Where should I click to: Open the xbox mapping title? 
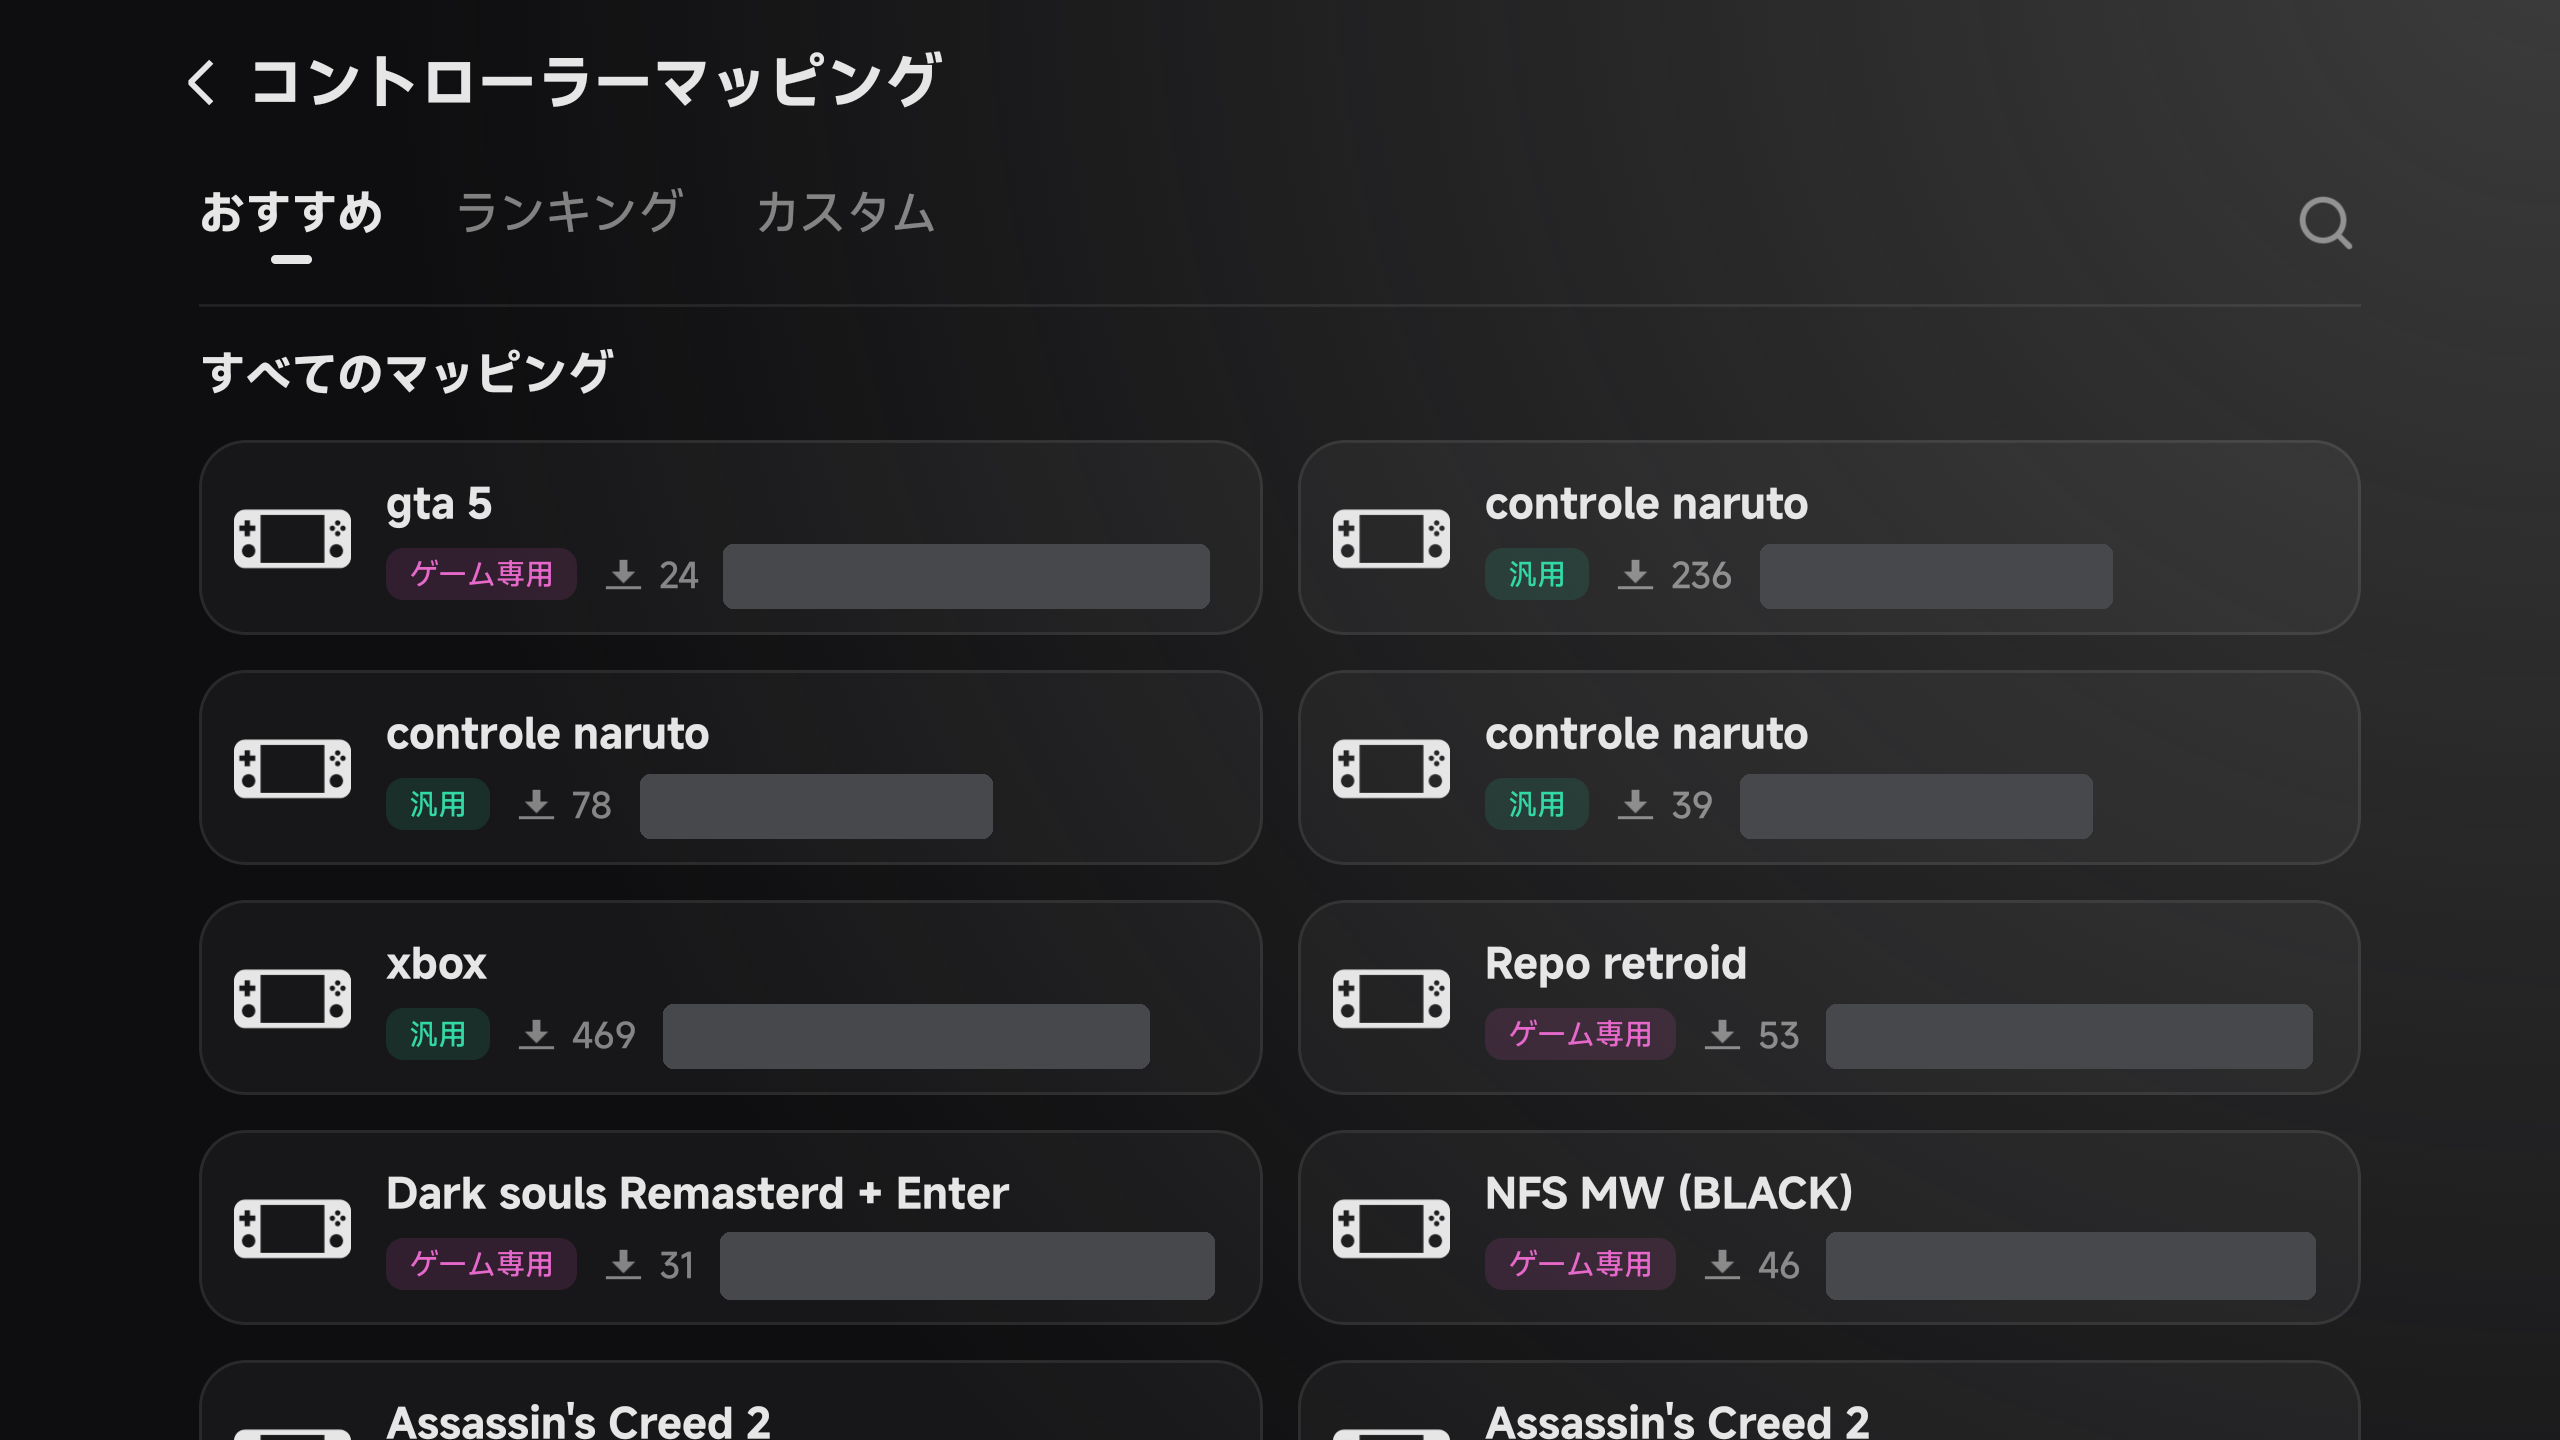pos(436,964)
